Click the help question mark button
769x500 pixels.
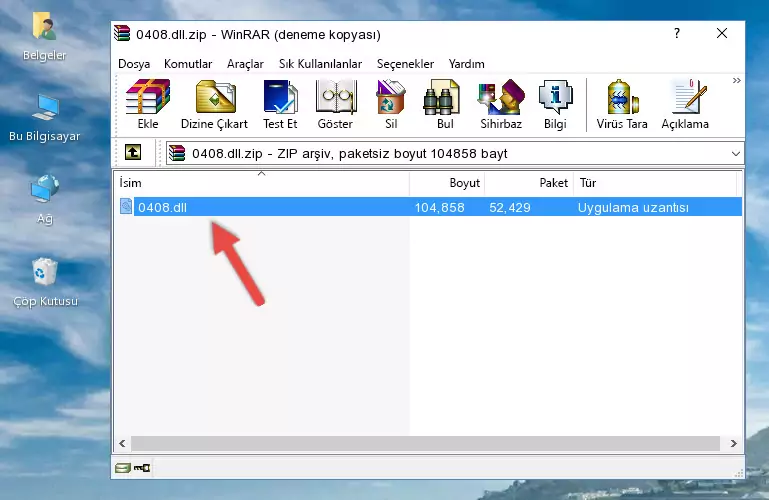click(677, 34)
